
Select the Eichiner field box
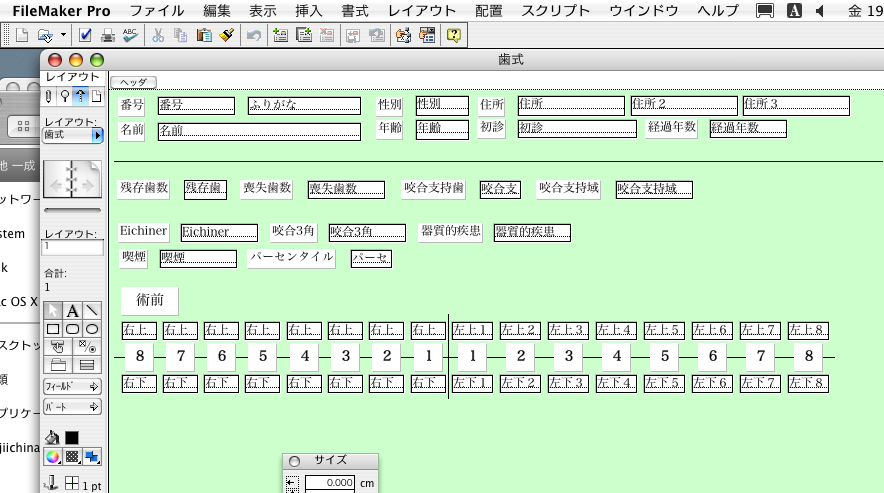pyautogui.click(x=219, y=232)
